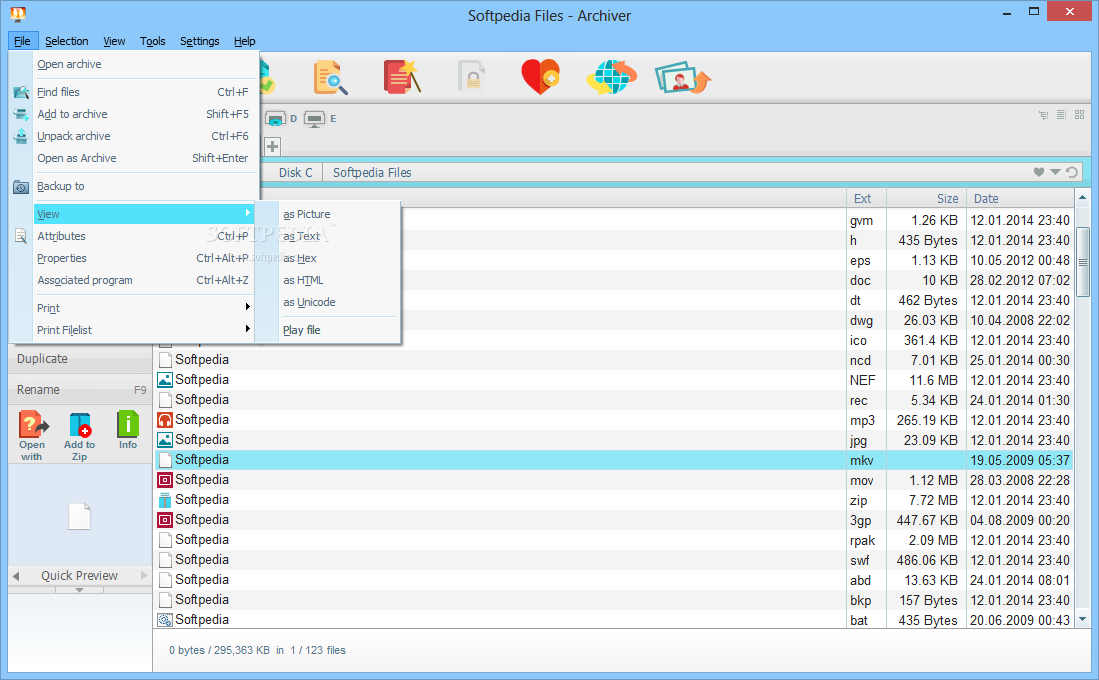Screen dimensions: 1099x680
Task: Click the mp3 file headphones icon
Action: tap(165, 420)
